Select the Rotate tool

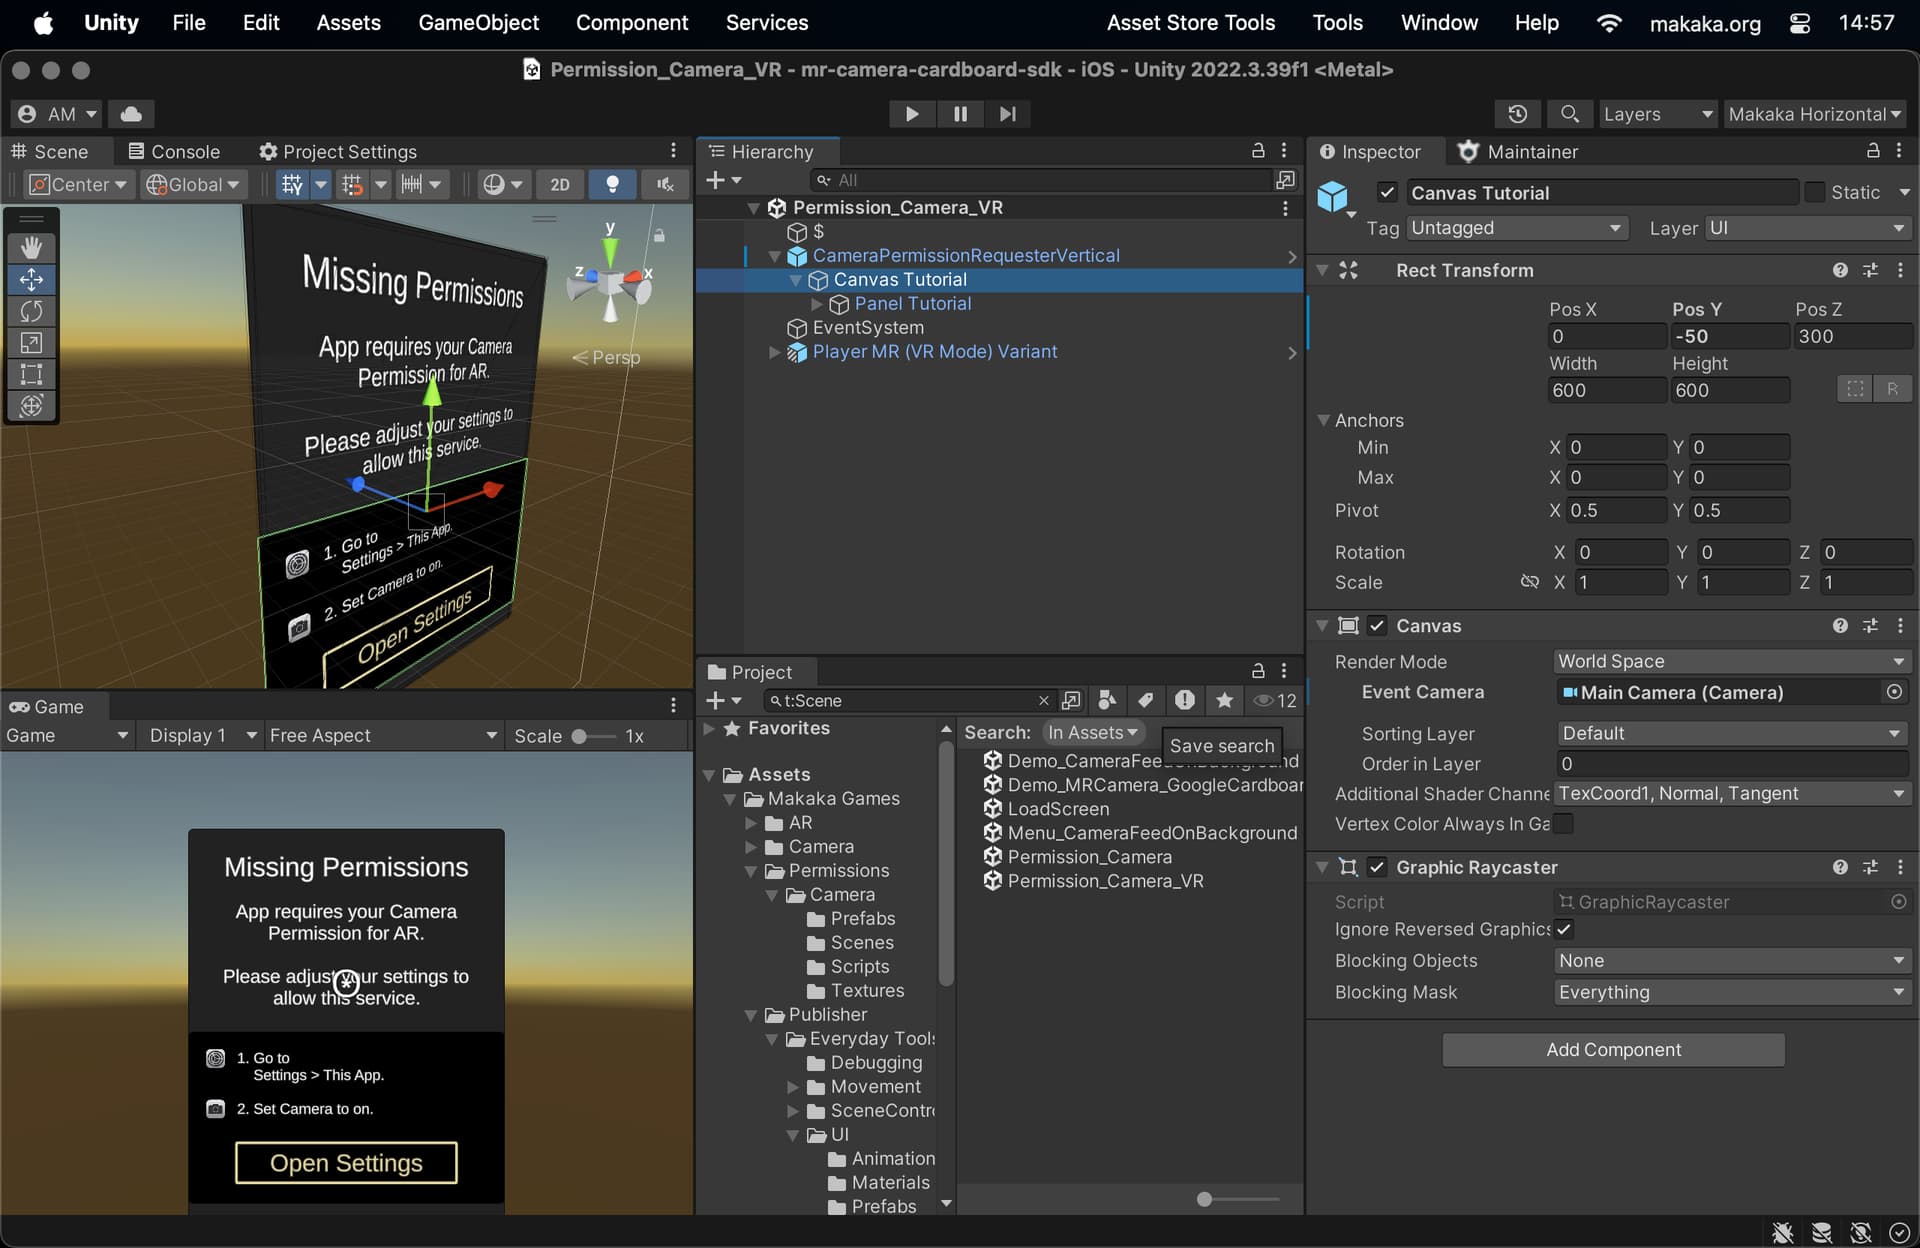pos(31,311)
